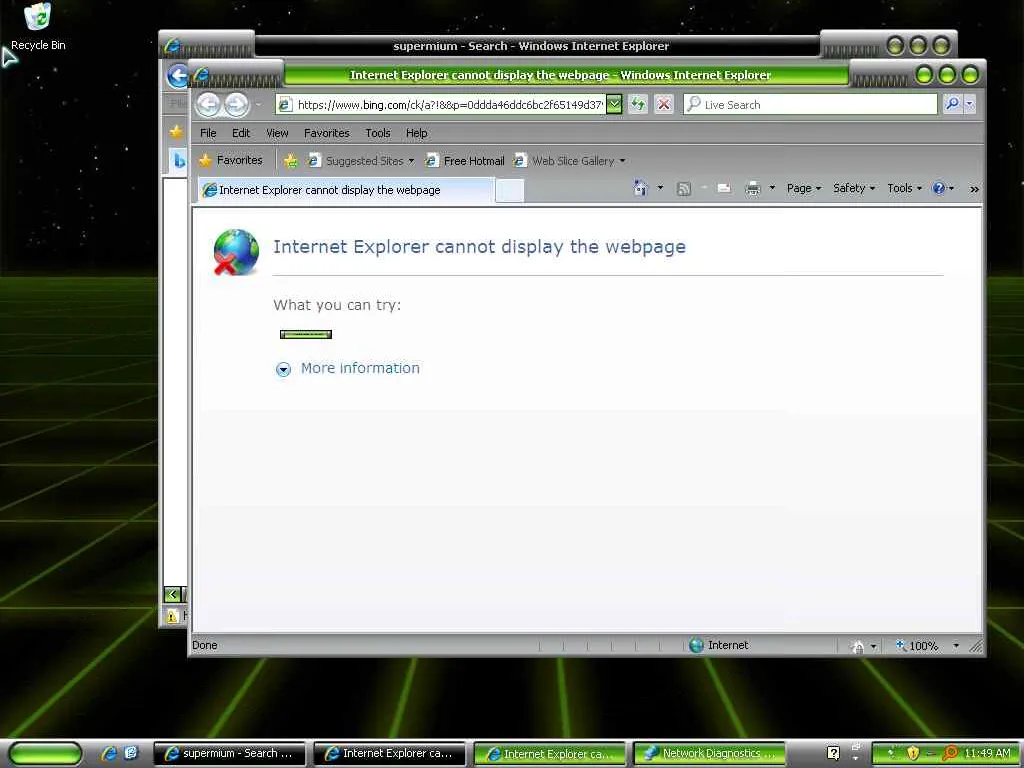Open the Suggested Sites favorites link
The height and width of the screenshot is (768, 1024).
click(x=356, y=161)
